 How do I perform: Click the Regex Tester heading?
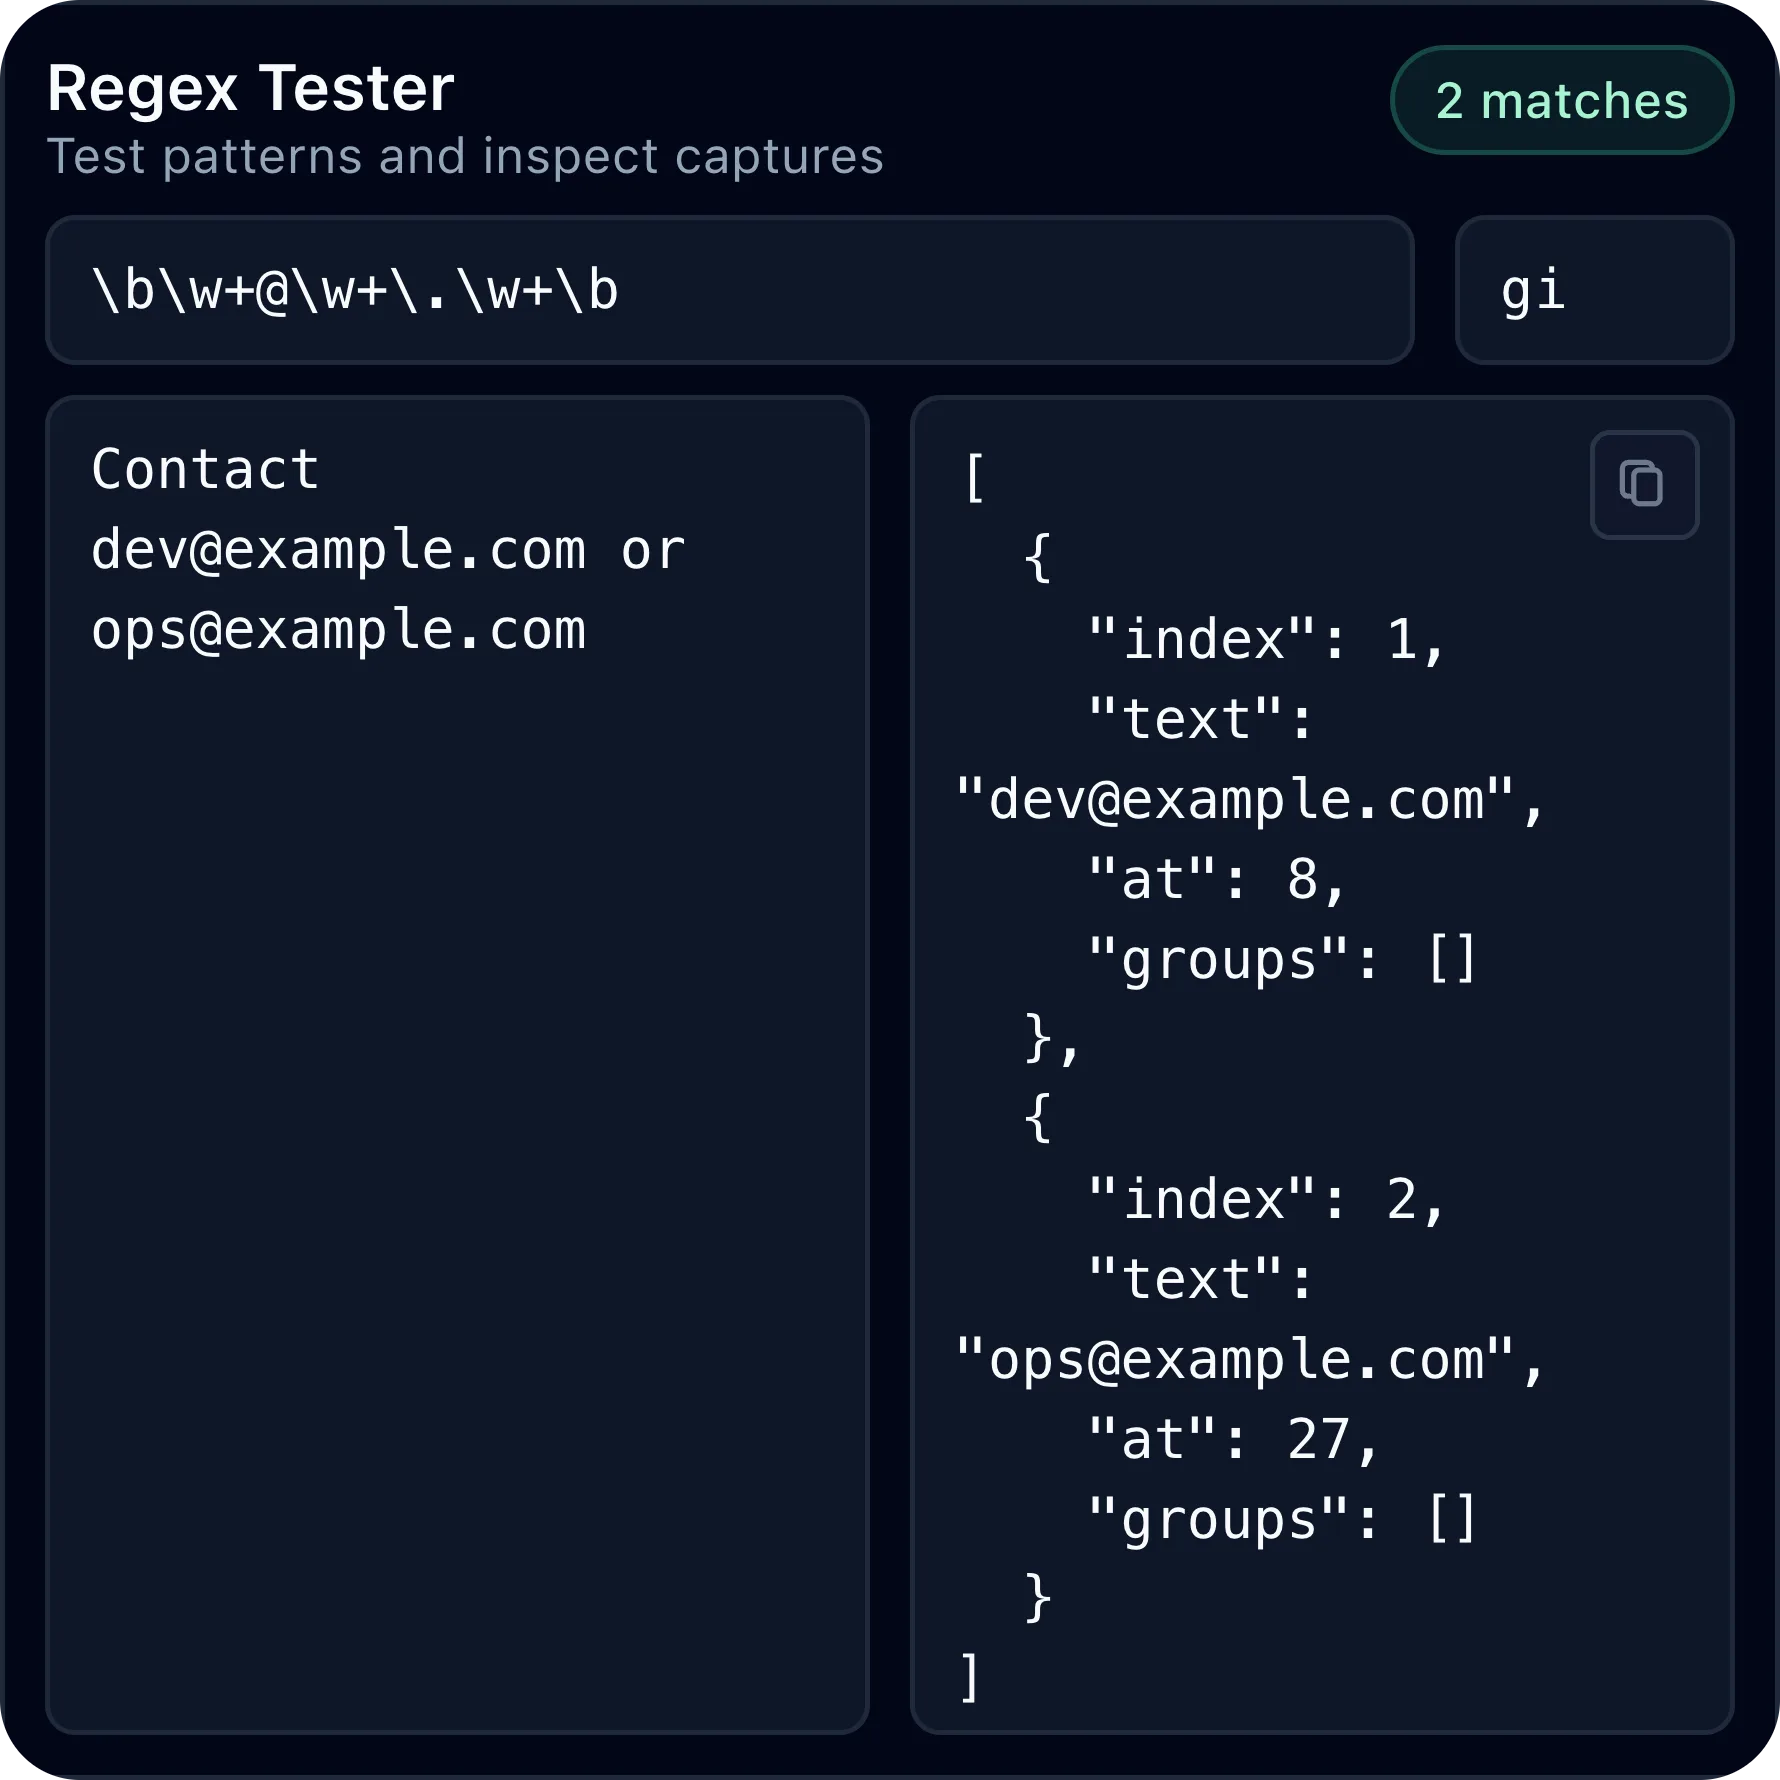[250, 88]
